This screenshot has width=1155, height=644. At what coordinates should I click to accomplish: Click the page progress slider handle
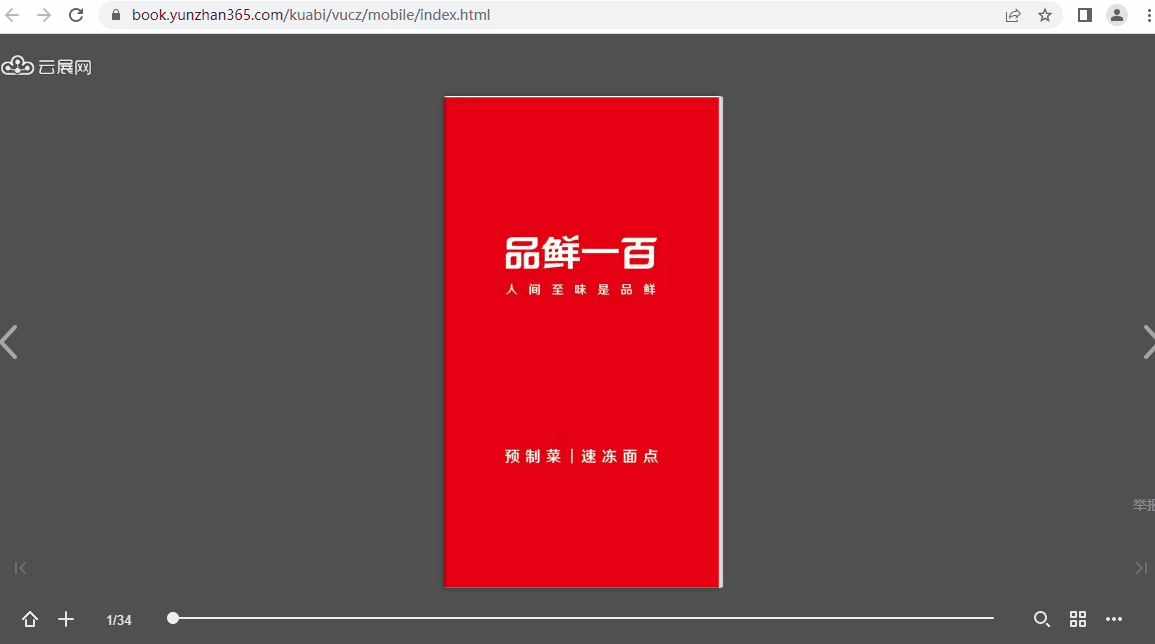point(173,618)
